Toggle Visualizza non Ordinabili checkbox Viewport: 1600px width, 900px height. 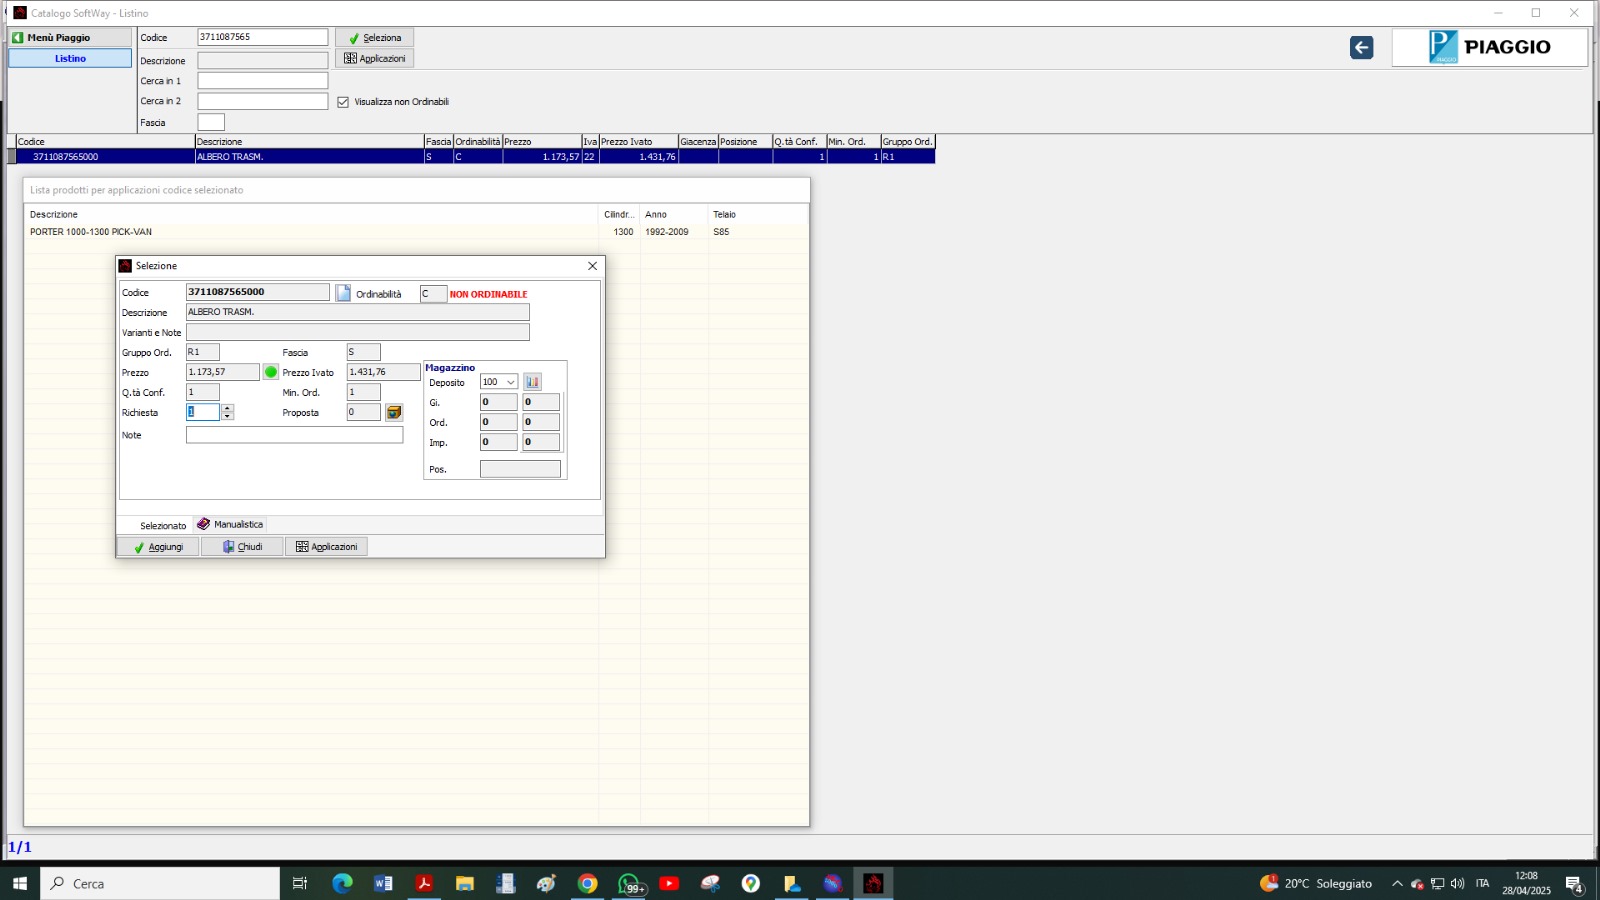coord(343,102)
